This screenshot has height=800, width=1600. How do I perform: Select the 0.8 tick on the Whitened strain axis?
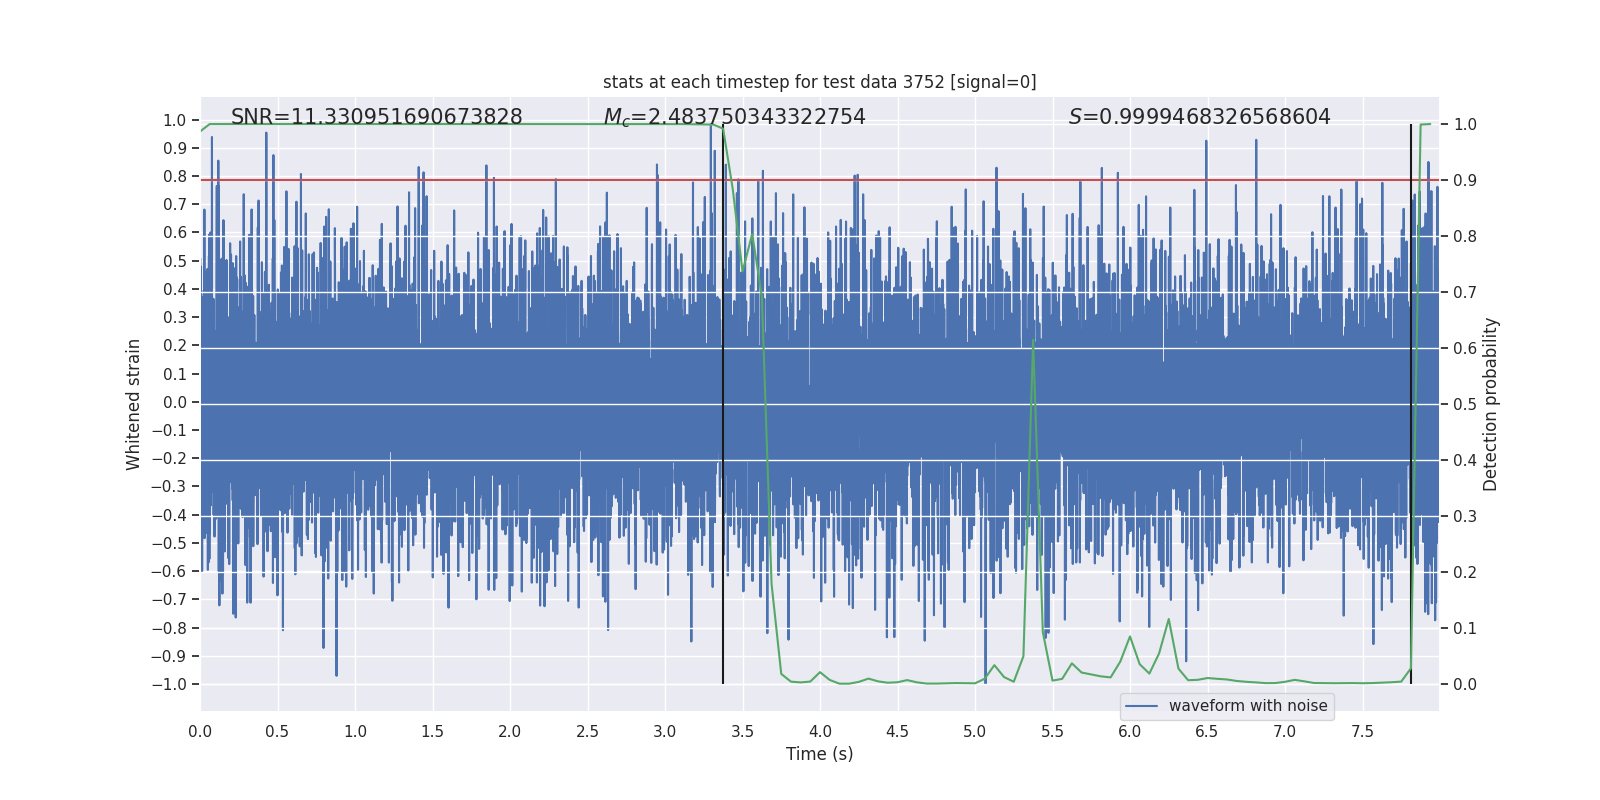point(175,176)
